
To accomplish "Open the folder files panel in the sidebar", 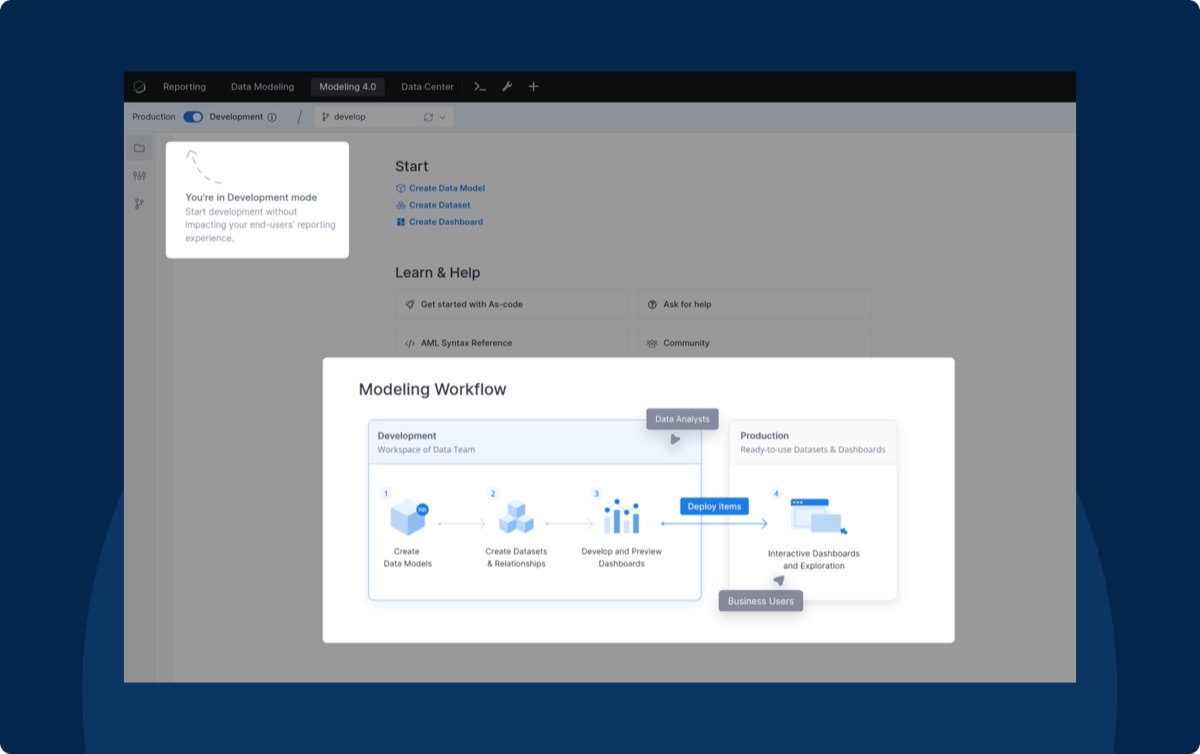I will pyautogui.click(x=139, y=148).
